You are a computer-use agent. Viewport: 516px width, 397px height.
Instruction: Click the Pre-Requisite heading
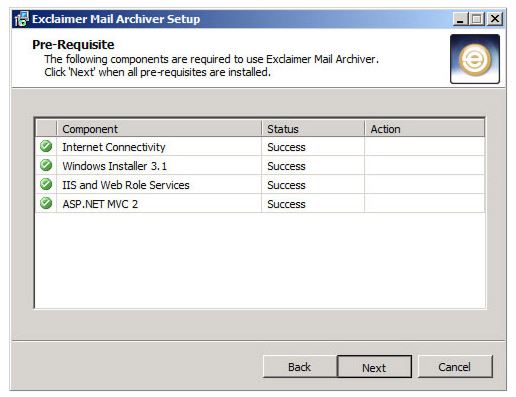coord(73,45)
